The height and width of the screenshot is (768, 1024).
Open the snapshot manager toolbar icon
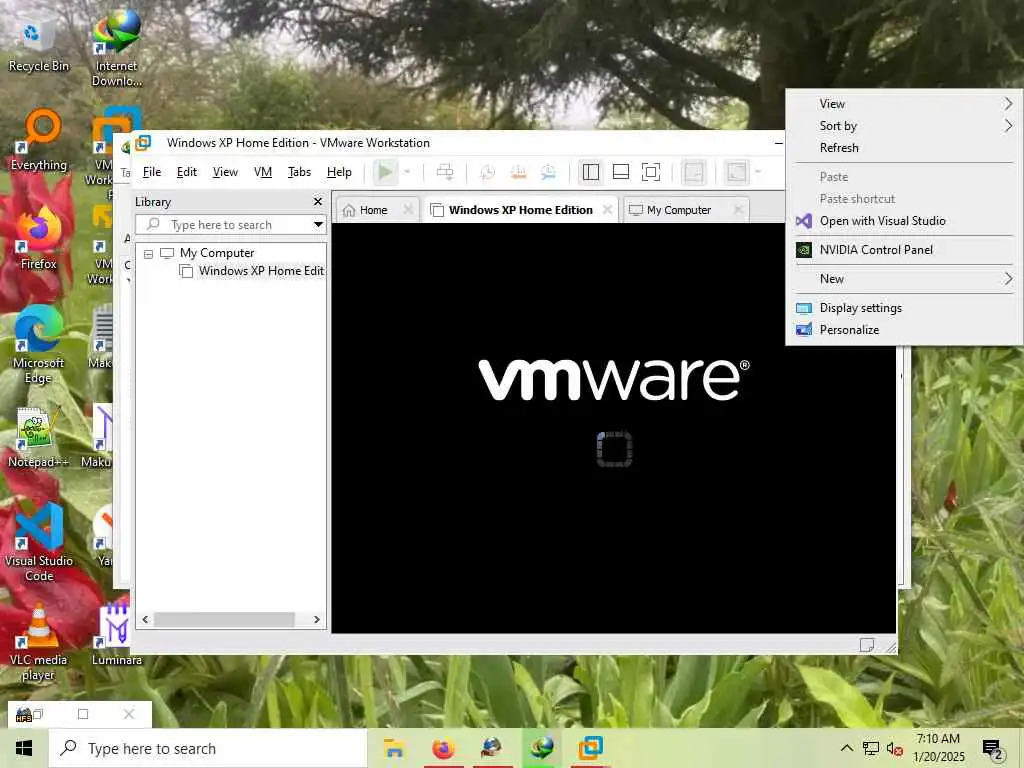pos(549,172)
